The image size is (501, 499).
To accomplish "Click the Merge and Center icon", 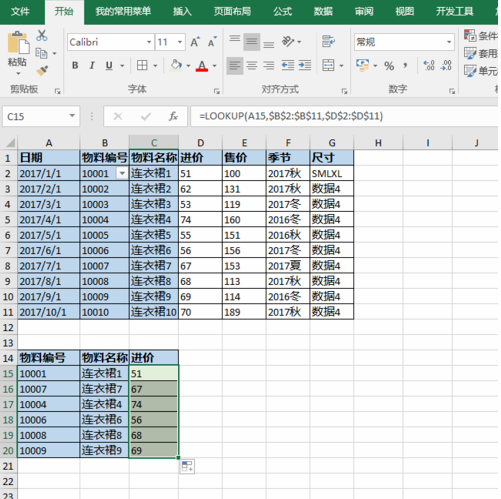I will click(x=328, y=65).
